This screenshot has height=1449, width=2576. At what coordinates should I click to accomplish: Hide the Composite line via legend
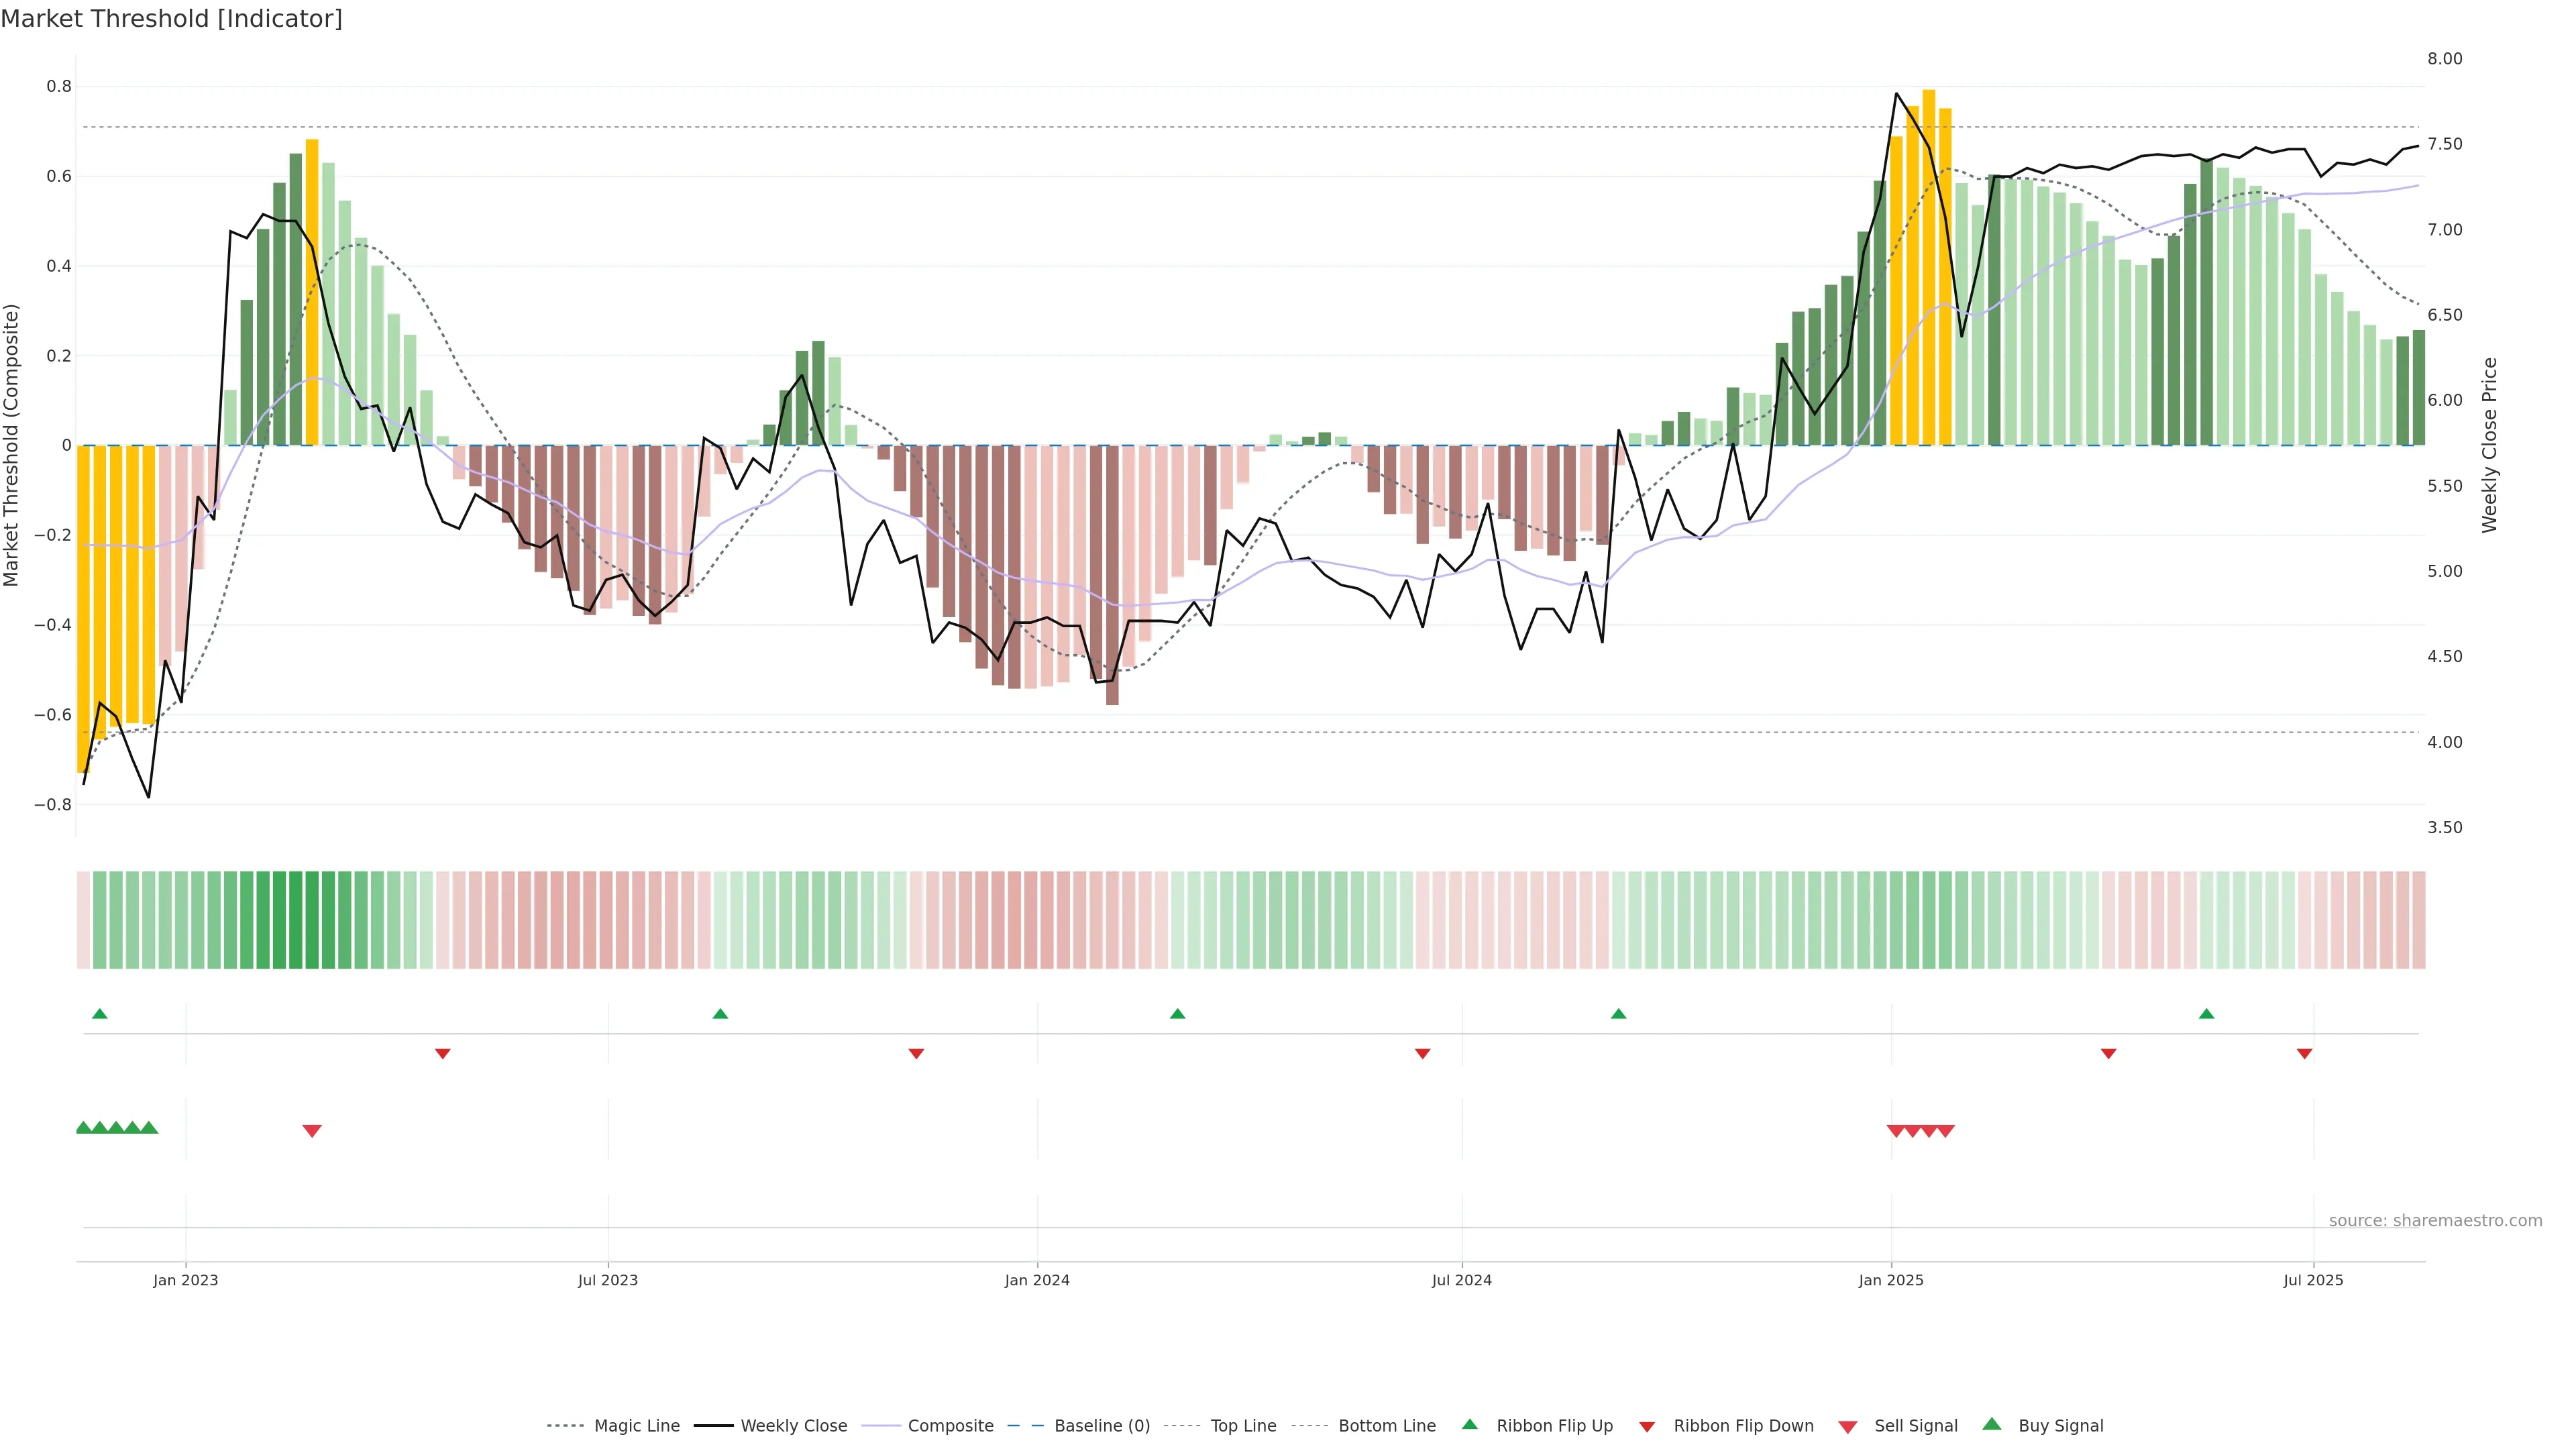click(950, 1426)
